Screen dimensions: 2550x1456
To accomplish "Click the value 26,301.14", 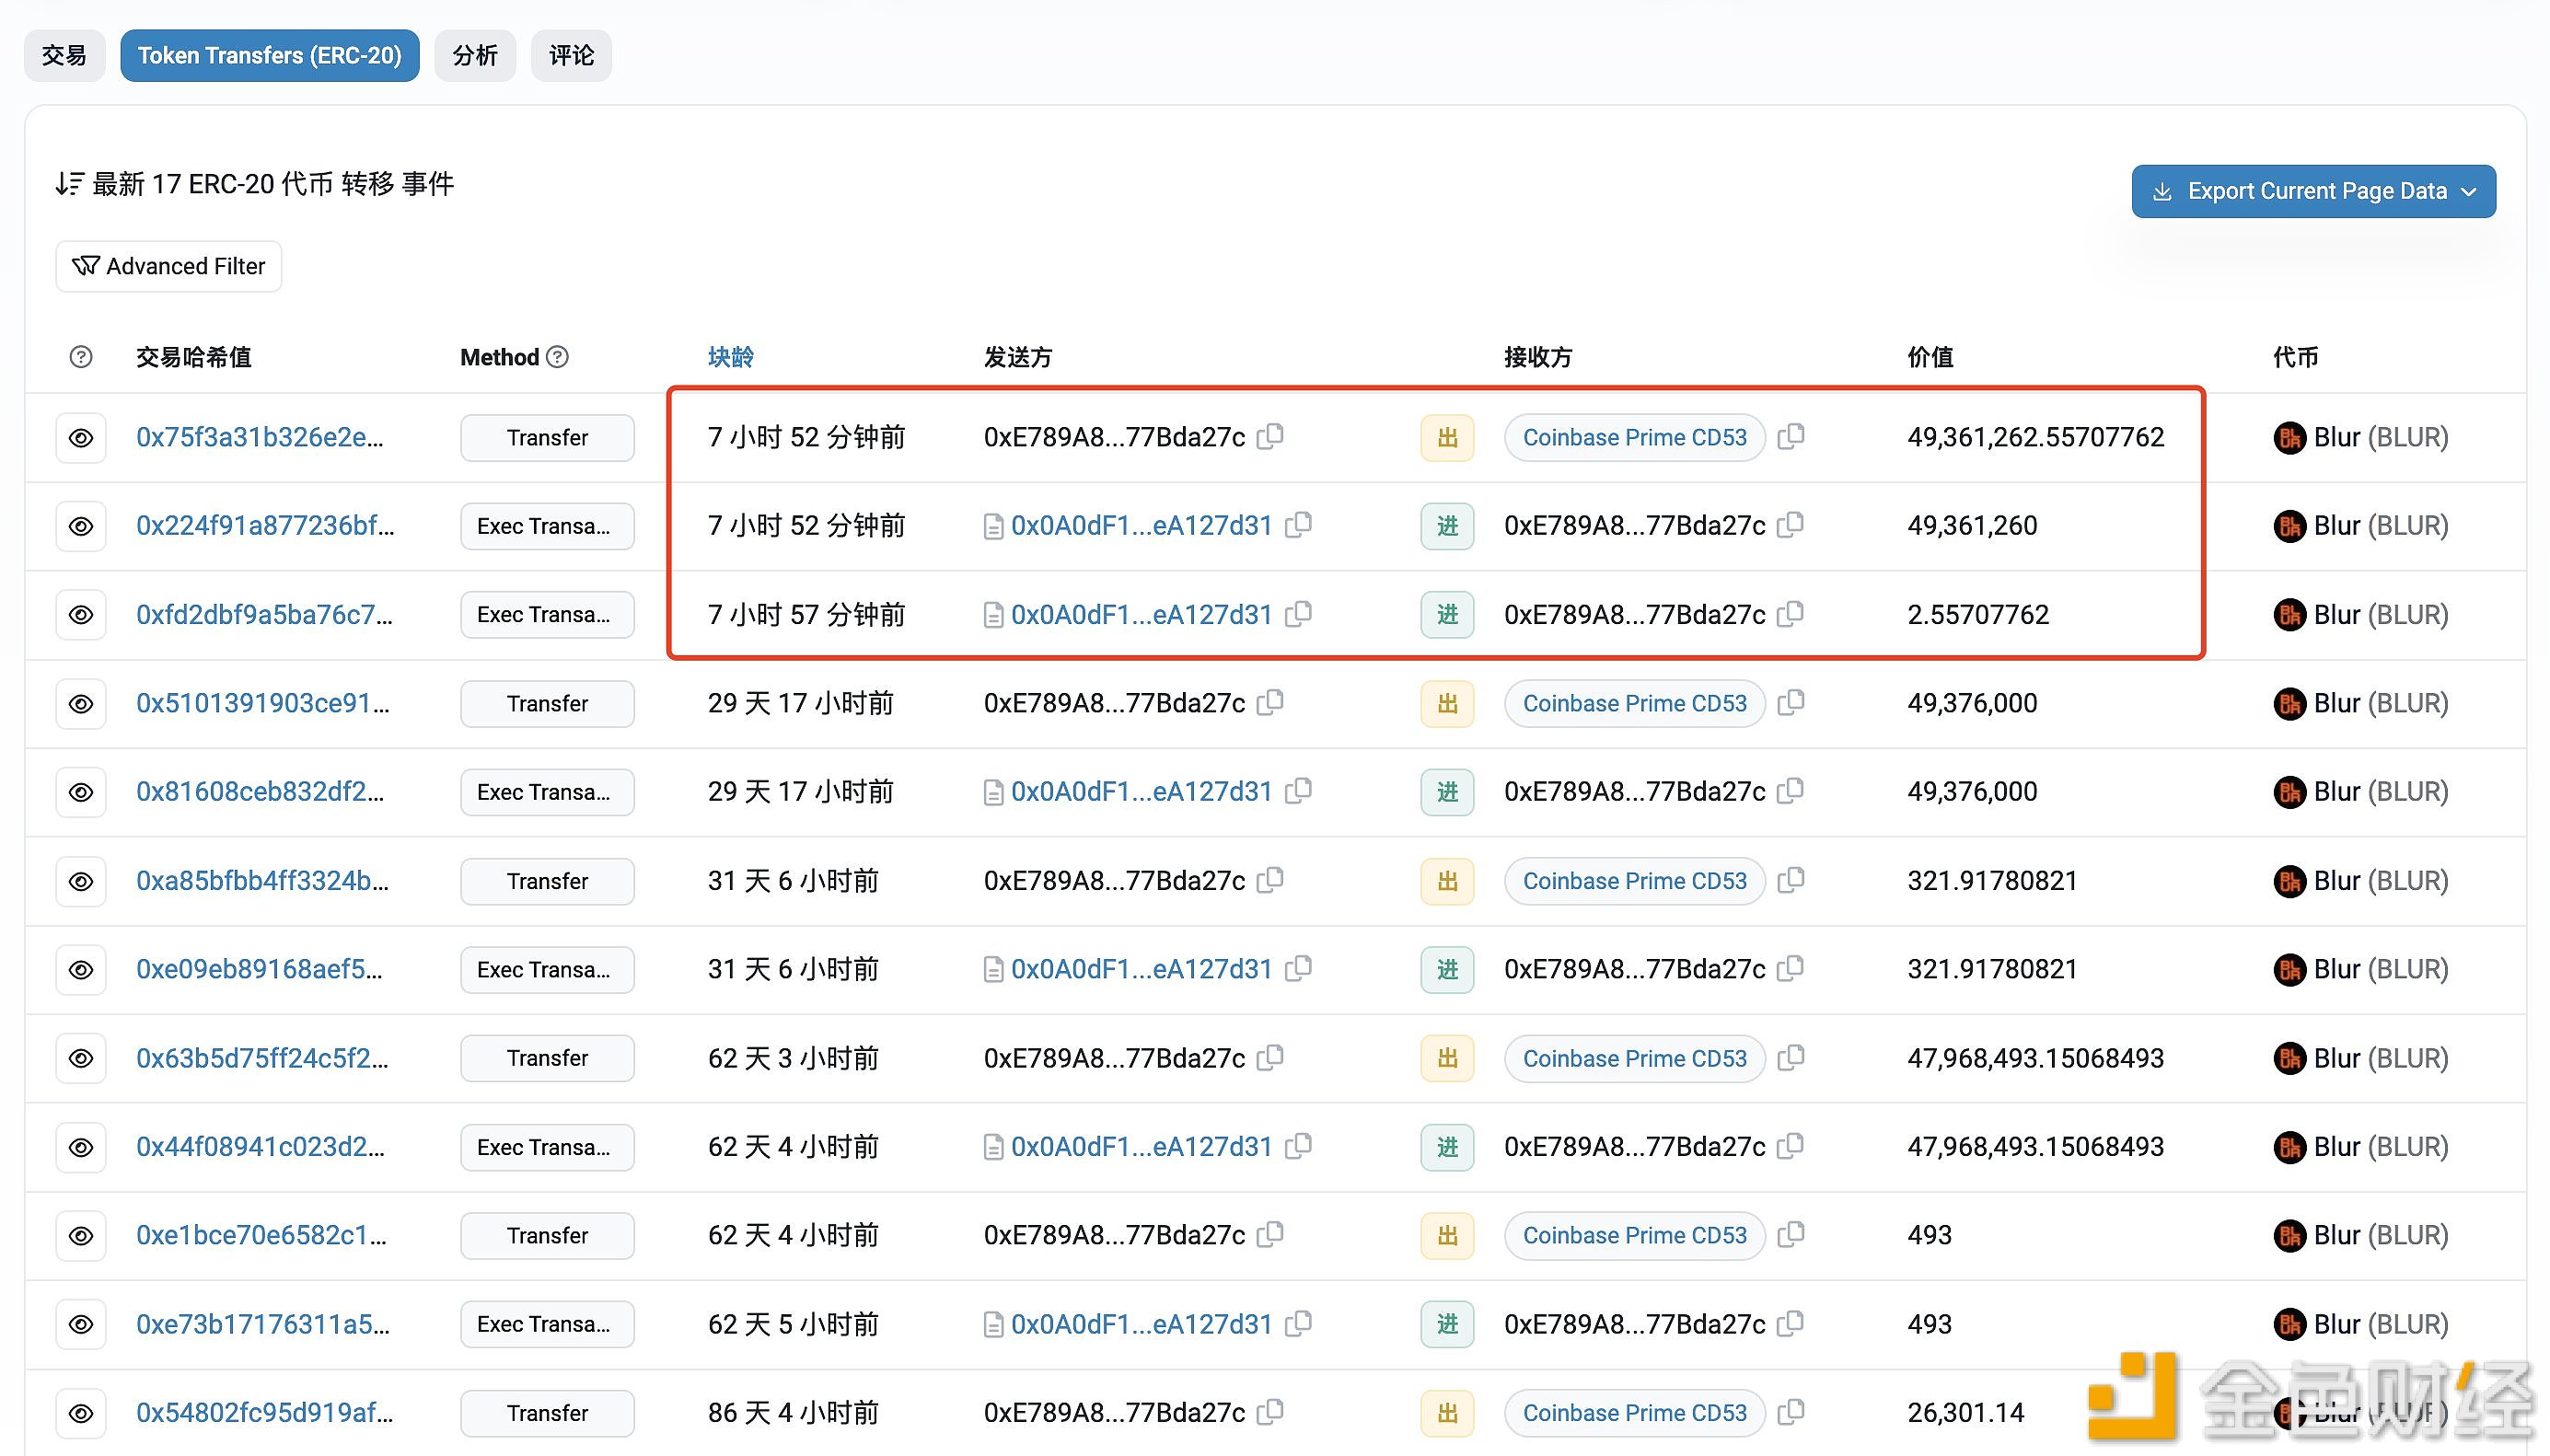I will [1965, 1413].
